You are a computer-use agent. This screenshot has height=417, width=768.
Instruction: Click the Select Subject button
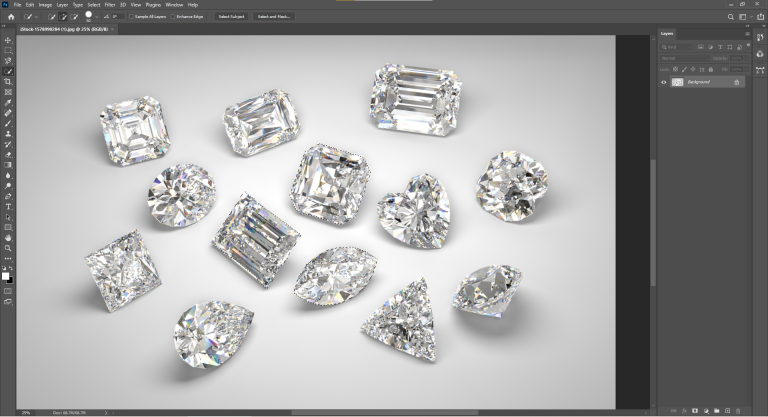[x=231, y=17]
